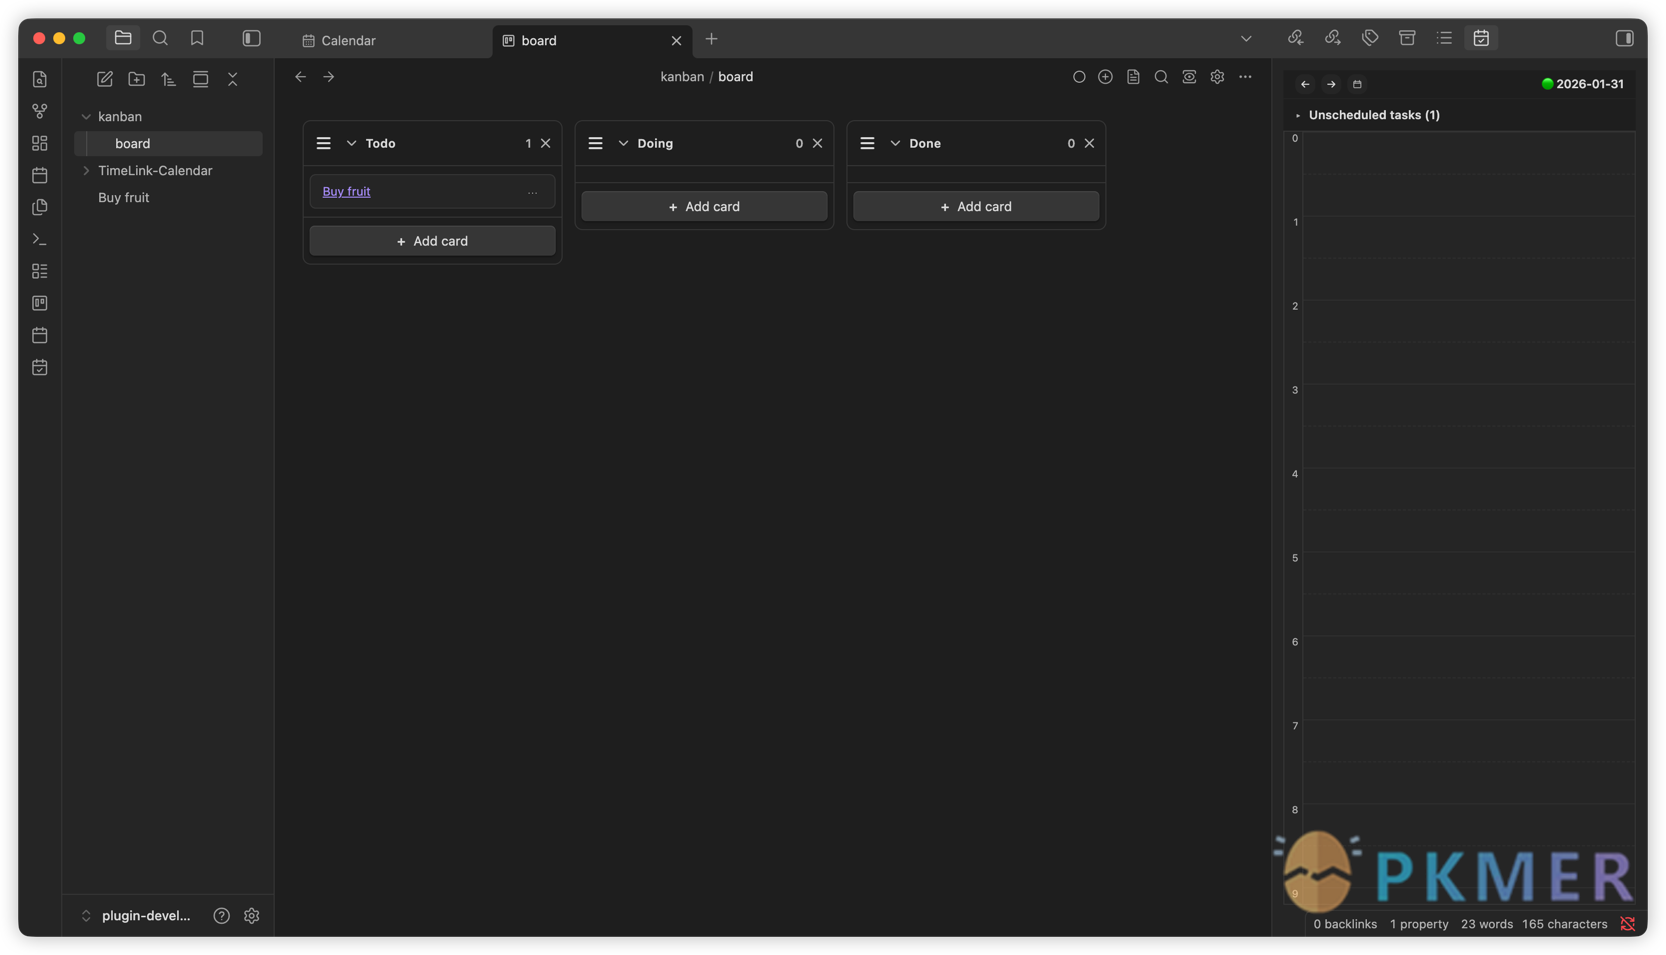Collapse the kanban folder in the tree
Image resolution: width=1666 pixels, height=955 pixels.
tap(86, 117)
